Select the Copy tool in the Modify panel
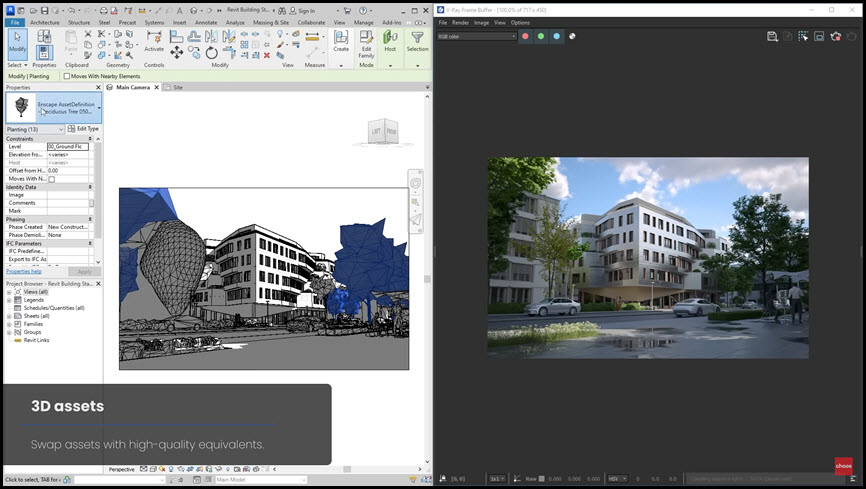This screenshot has height=489, width=866. coord(194,53)
